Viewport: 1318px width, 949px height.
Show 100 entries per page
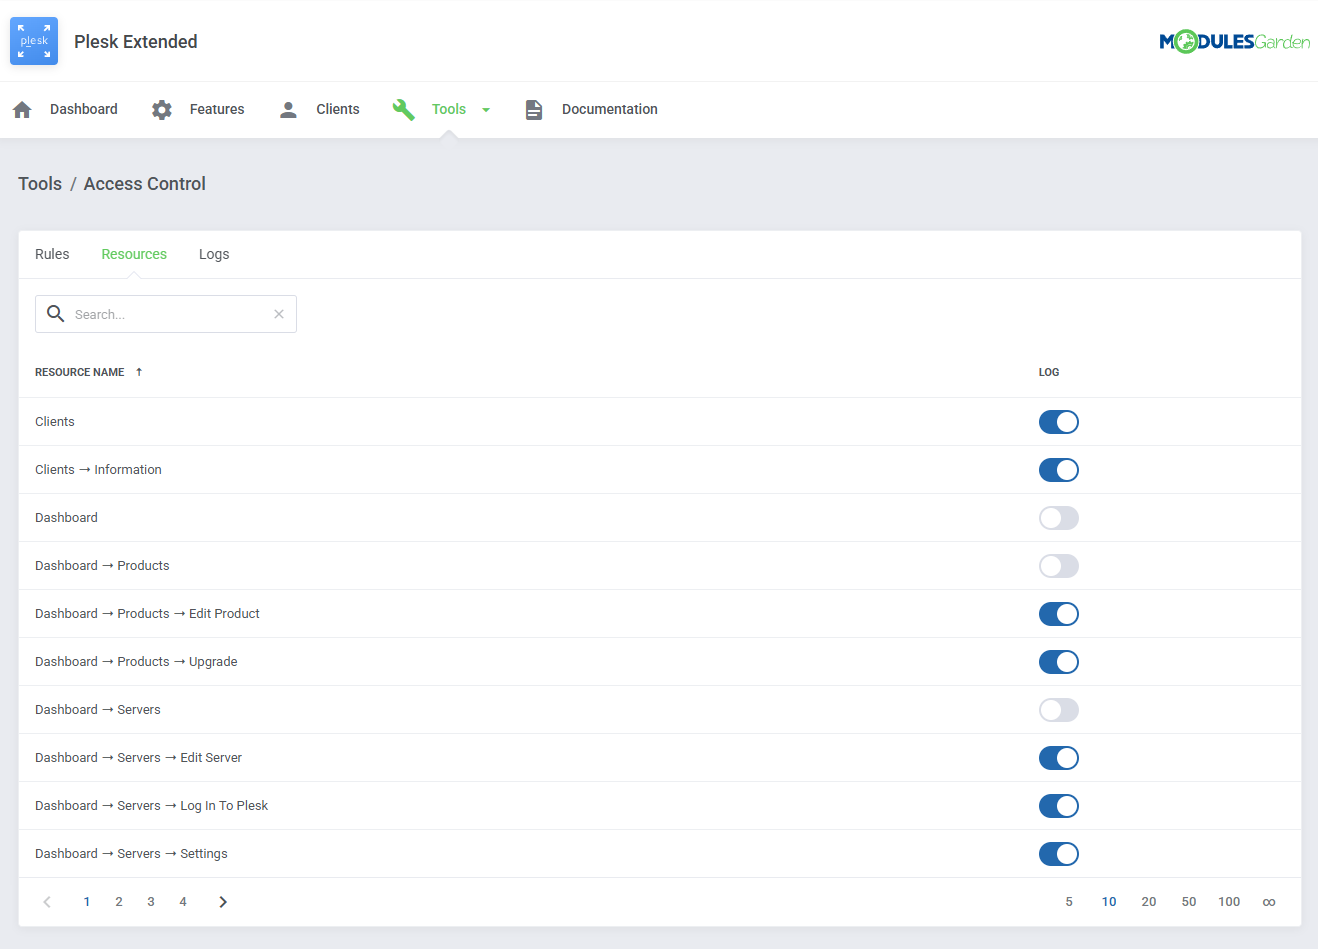pos(1229,901)
